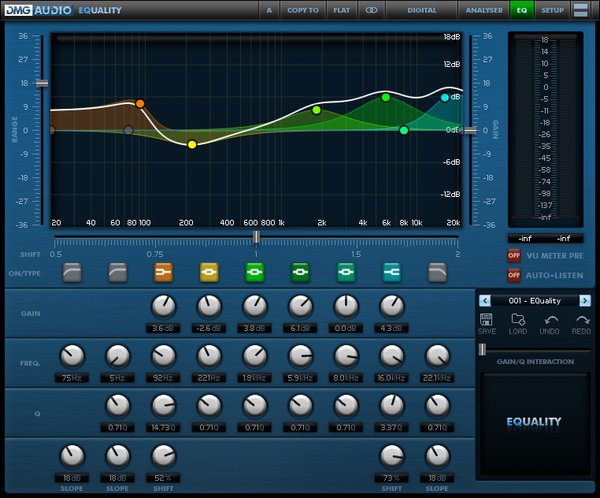This screenshot has height=498, width=600.
Task: Click the Flat button to reset EQ
Action: tap(341, 10)
